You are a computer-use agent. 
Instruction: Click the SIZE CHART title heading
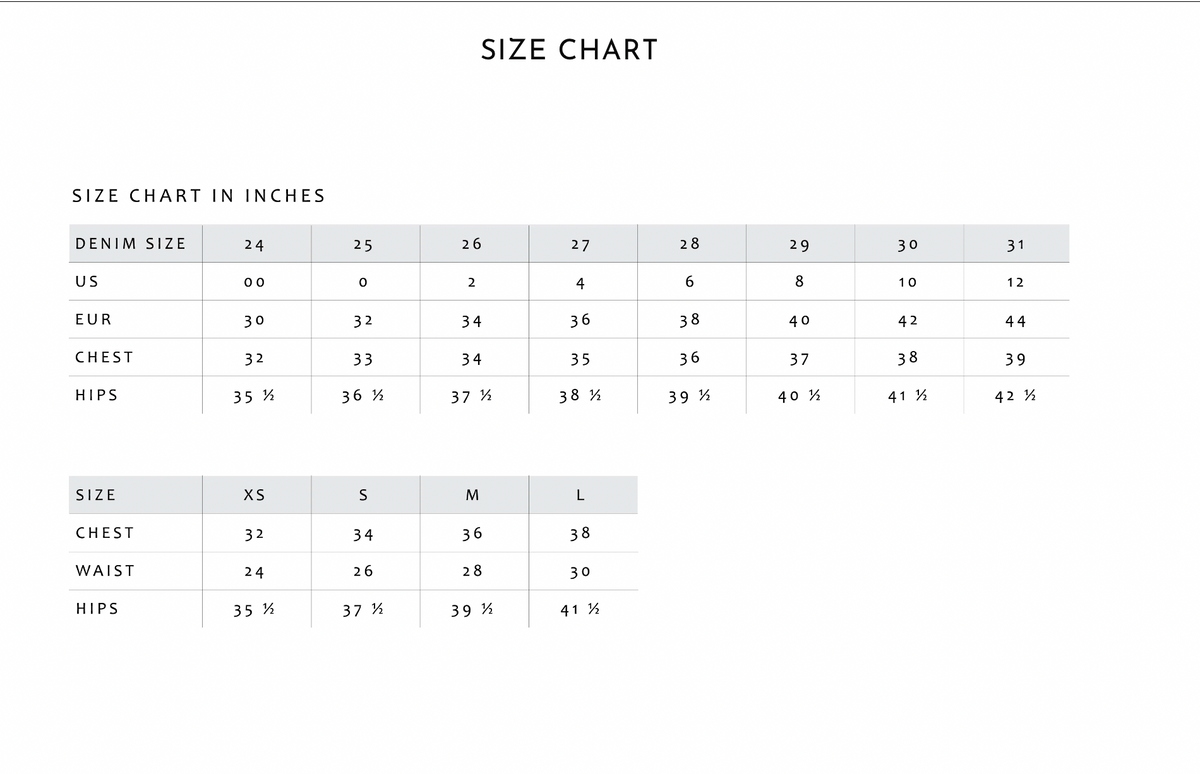pos(569,50)
